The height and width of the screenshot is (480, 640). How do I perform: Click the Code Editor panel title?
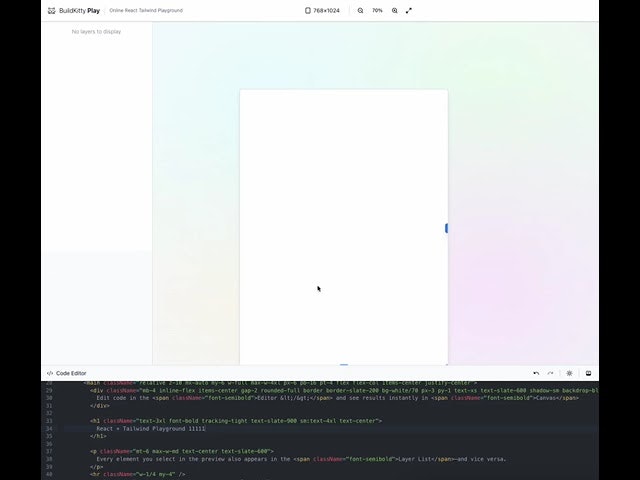pos(71,373)
